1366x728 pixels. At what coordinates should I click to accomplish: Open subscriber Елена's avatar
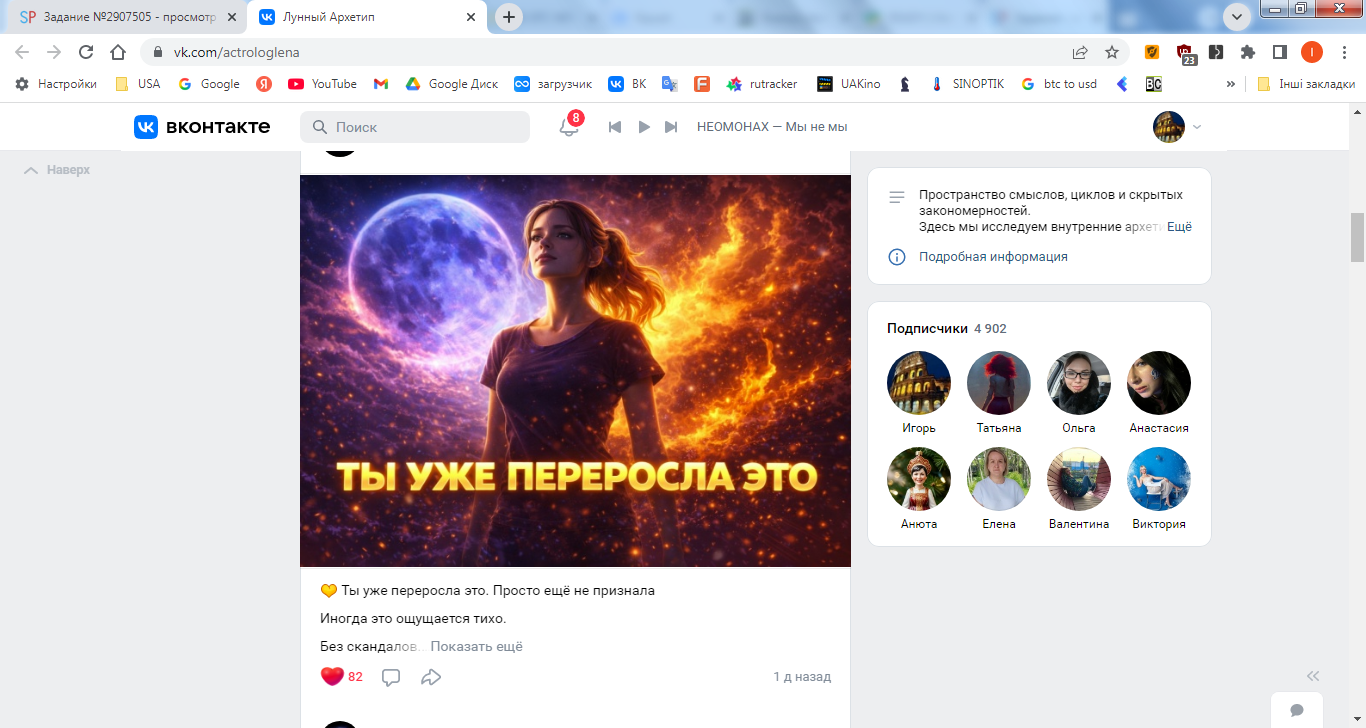click(x=999, y=479)
